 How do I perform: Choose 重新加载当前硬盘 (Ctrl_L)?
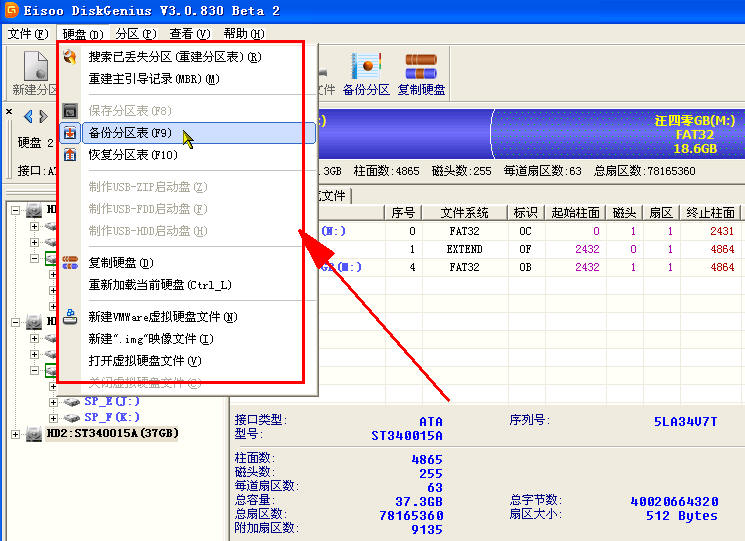pos(160,285)
